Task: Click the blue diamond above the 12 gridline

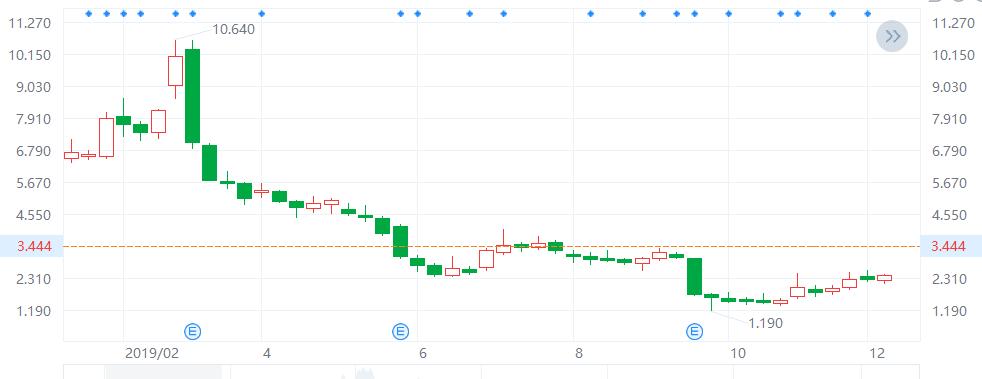Action: (x=867, y=13)
